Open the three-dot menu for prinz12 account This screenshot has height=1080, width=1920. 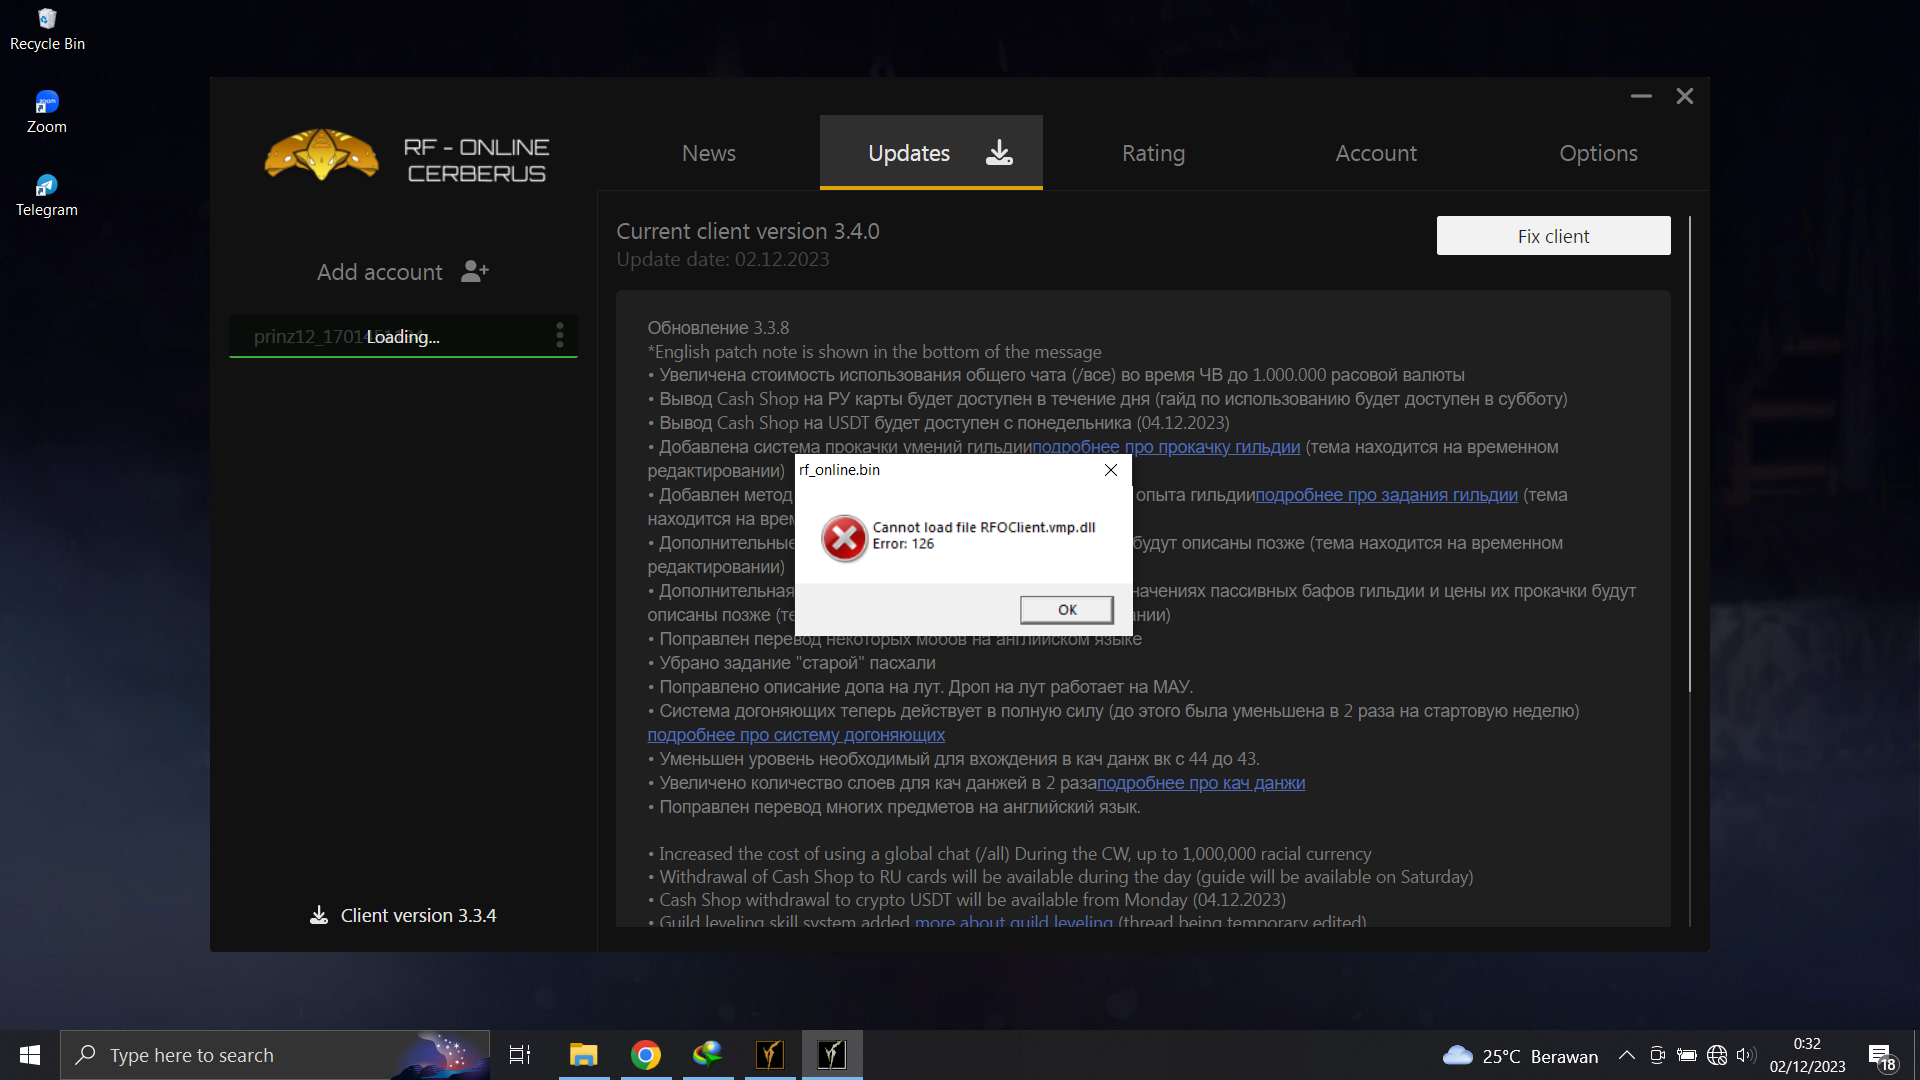click(559, 335)
